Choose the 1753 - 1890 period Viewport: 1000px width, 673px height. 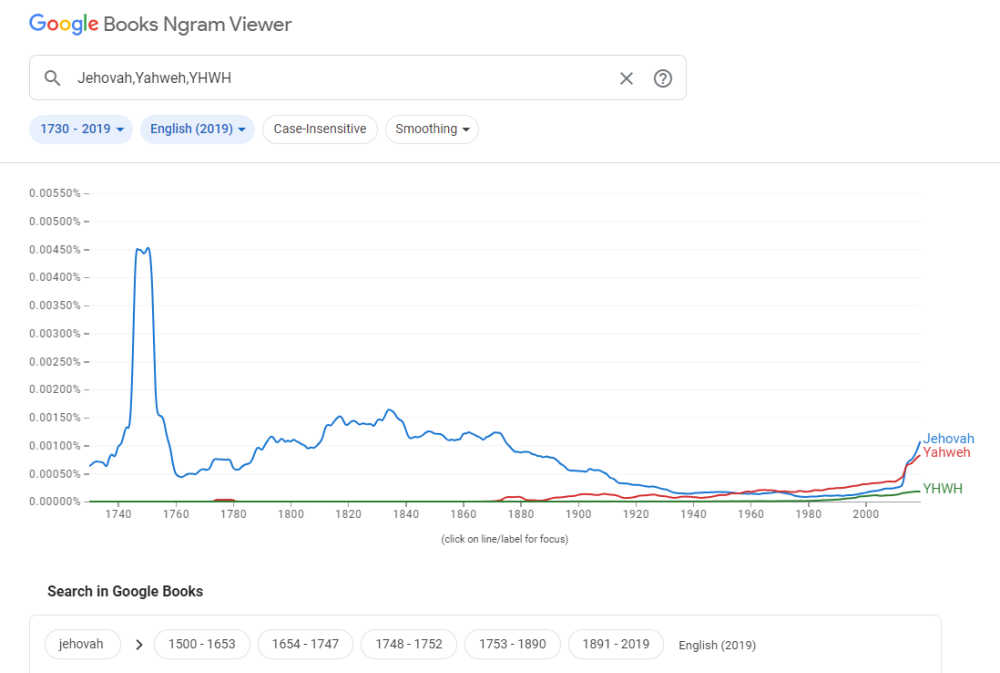512,644
